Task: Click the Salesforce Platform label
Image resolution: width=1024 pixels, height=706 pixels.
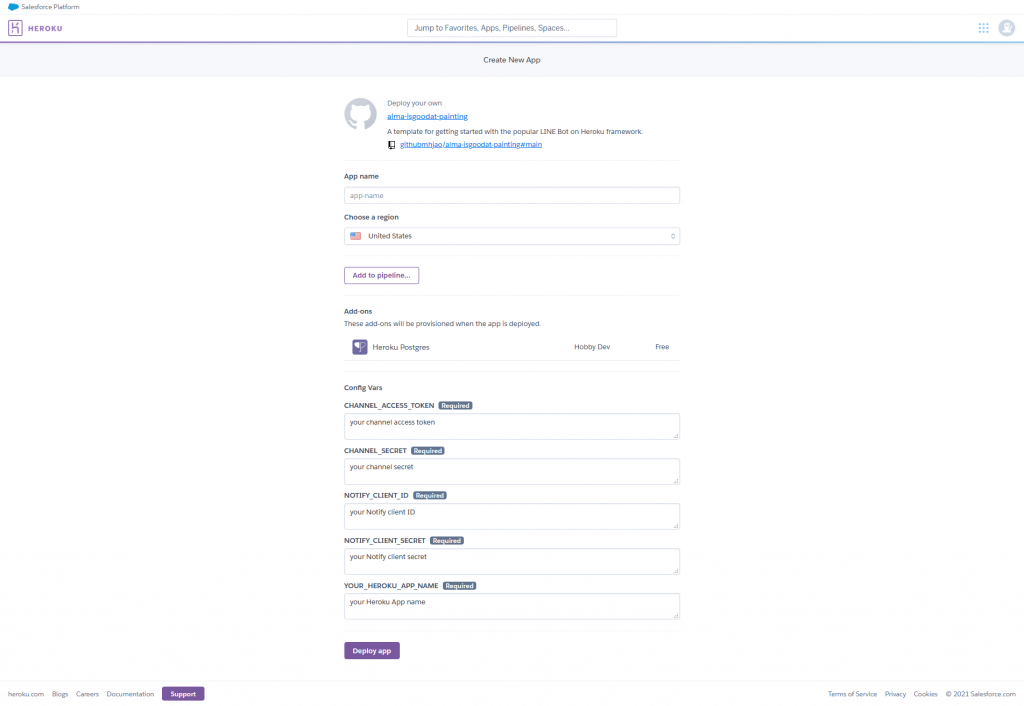Action: coord(50,7)
